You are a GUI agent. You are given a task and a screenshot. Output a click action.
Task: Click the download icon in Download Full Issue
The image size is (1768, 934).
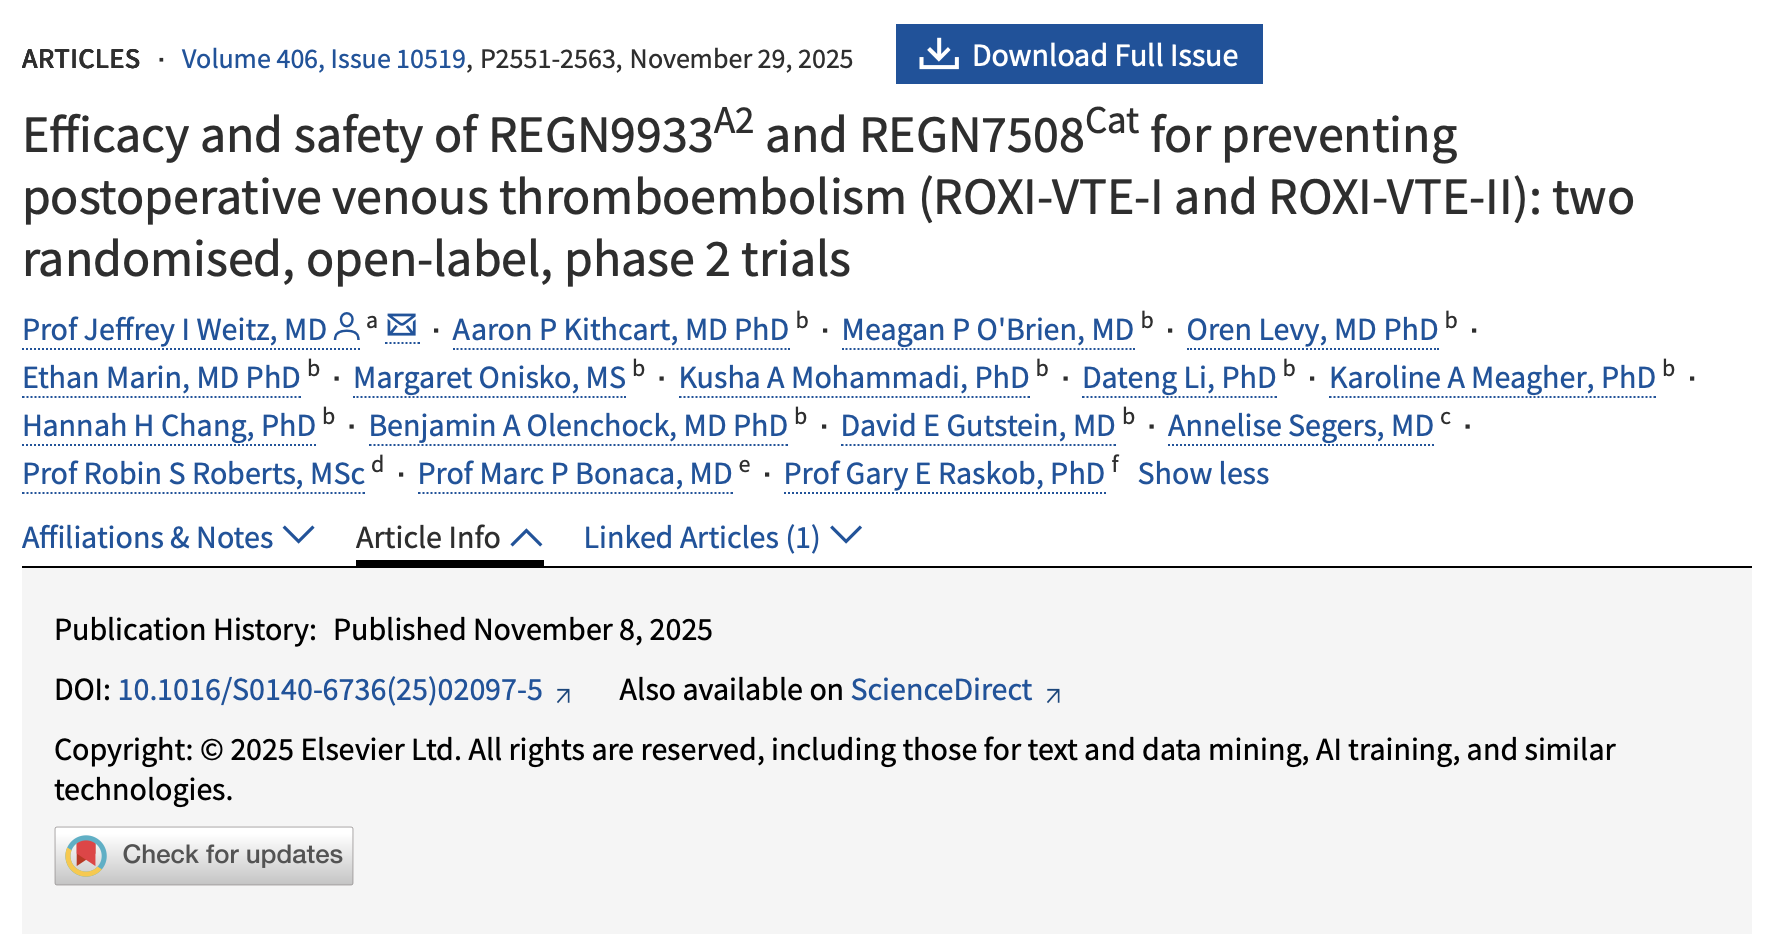pos(938,54)
